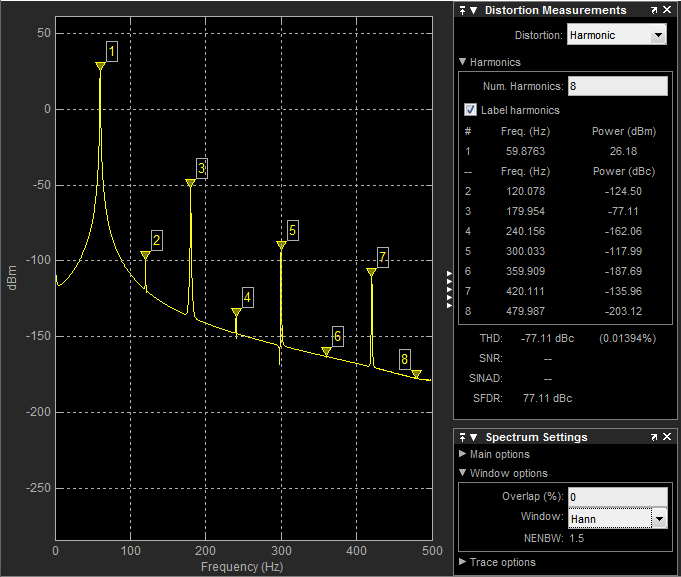681x577 pixels.
Task: Undock the Distortion Measurements panel
Action: tap(654, 10)
